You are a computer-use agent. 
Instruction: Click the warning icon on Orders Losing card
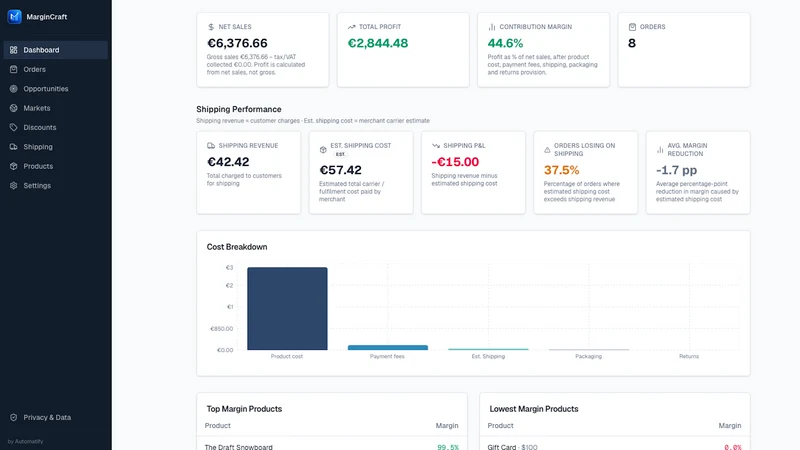tap(547, 149)
